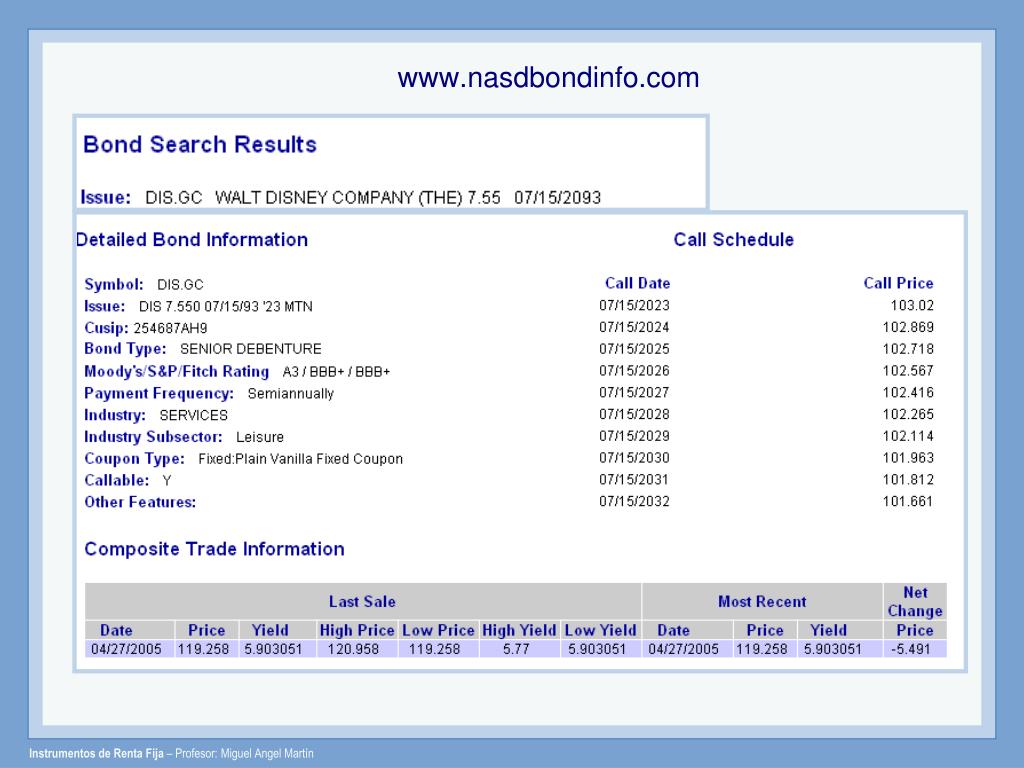
Task: Click high yield value 5.77
Action: point(516,649)
